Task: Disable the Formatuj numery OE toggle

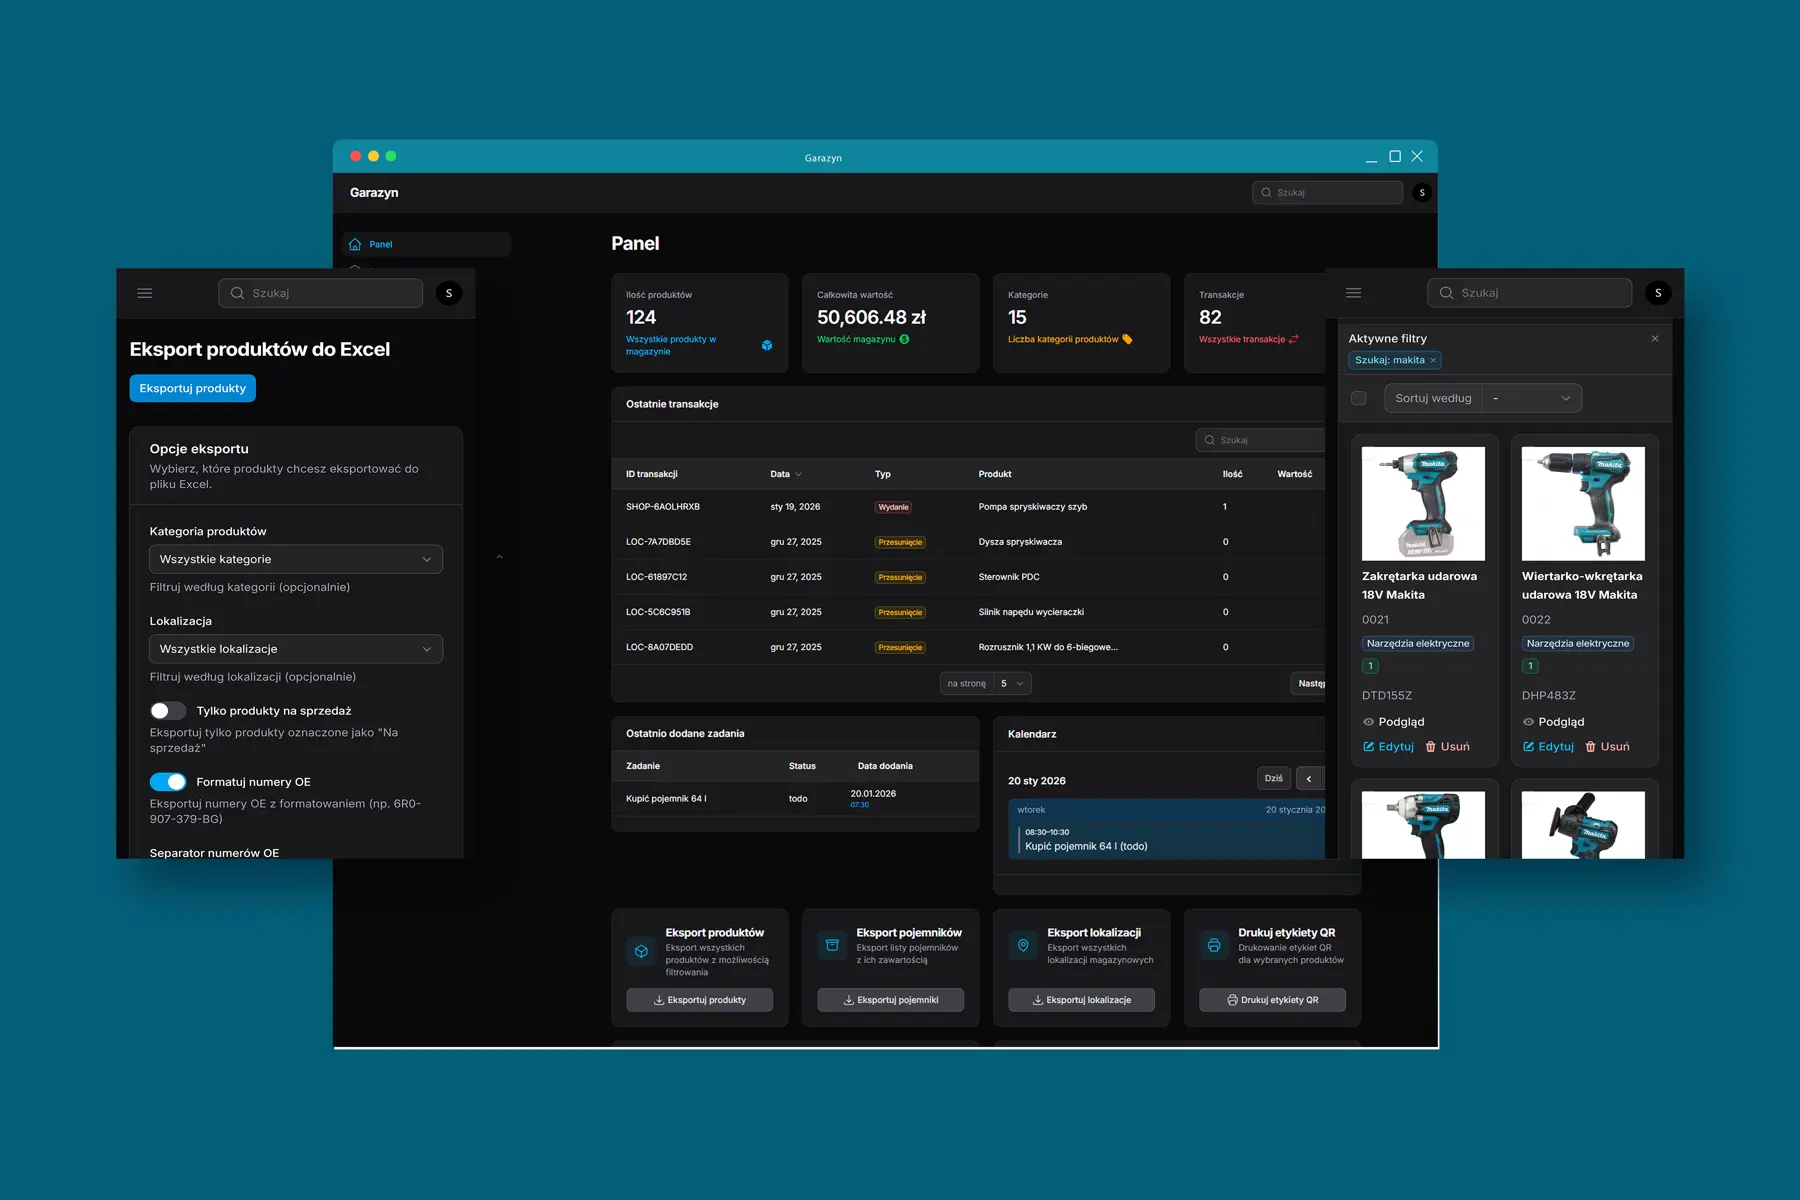Action: click(x=168, y=781)
